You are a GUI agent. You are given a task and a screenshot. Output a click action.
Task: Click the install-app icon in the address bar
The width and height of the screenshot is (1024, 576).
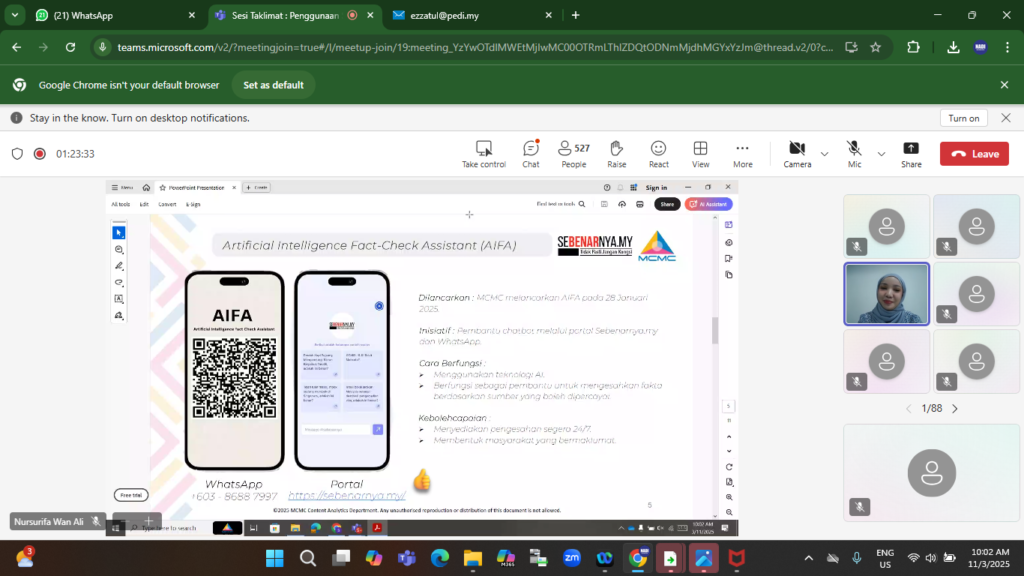851,47
